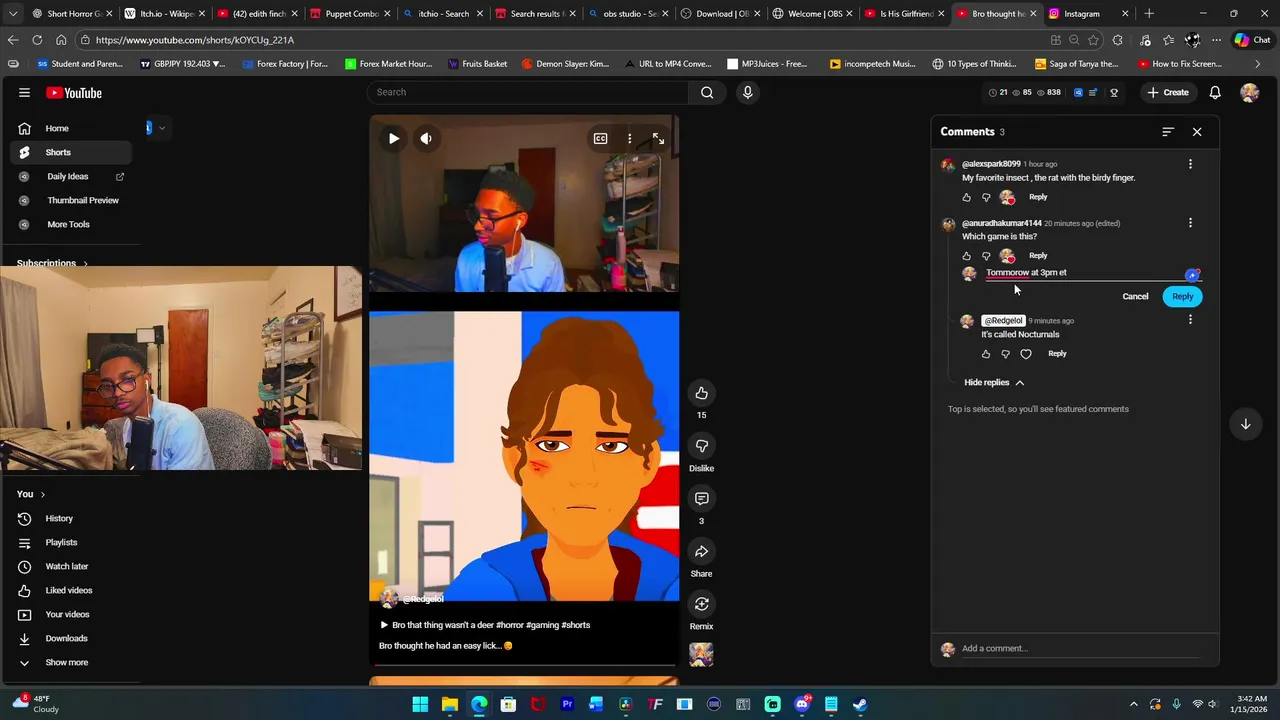The height and width of the screenshot is (720, 1280).
Task: Enter fullscreen on the Short
Action: 658,139
